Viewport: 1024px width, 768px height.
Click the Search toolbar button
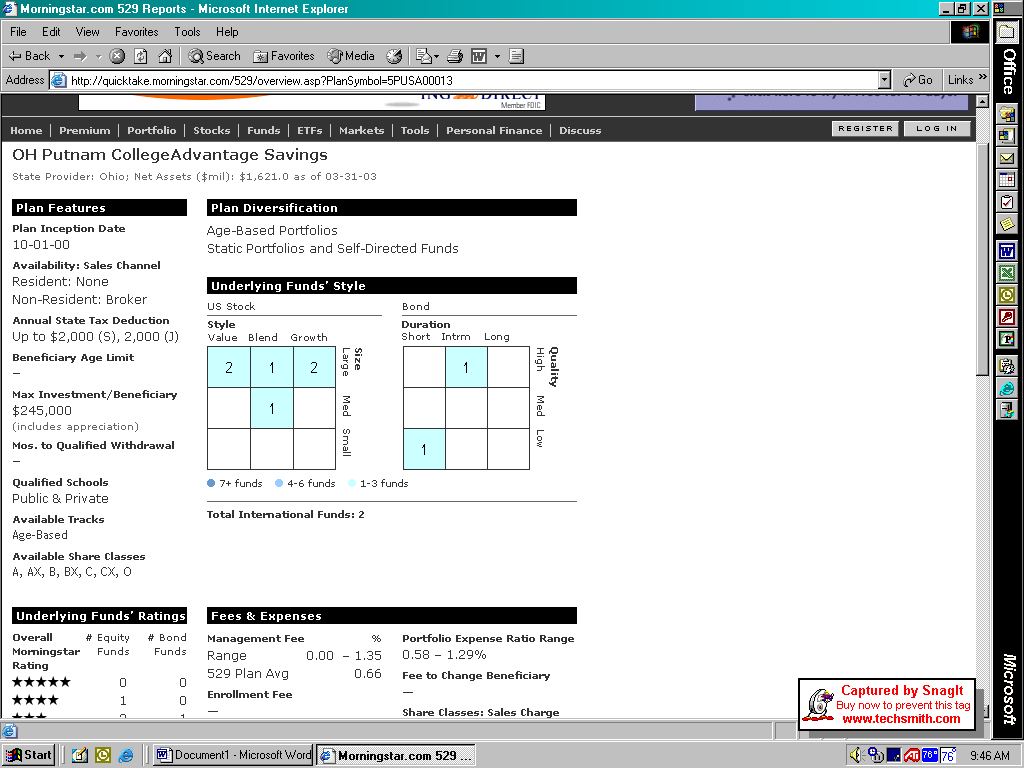(x=214, y=56)
